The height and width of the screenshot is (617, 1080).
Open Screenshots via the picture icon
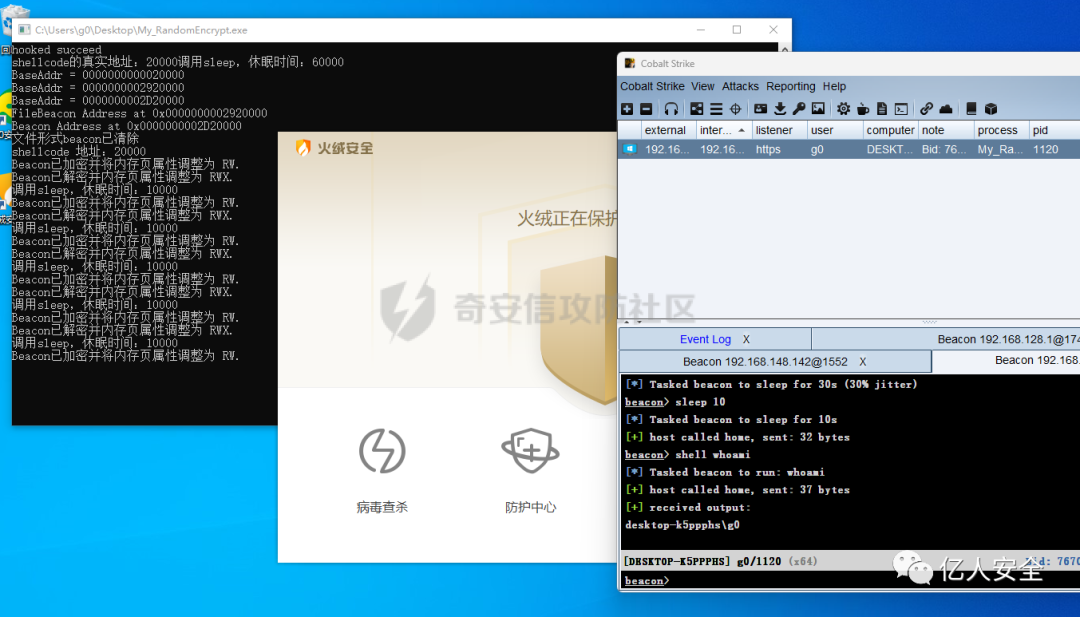pyautogui.click(x=818, y=109)
